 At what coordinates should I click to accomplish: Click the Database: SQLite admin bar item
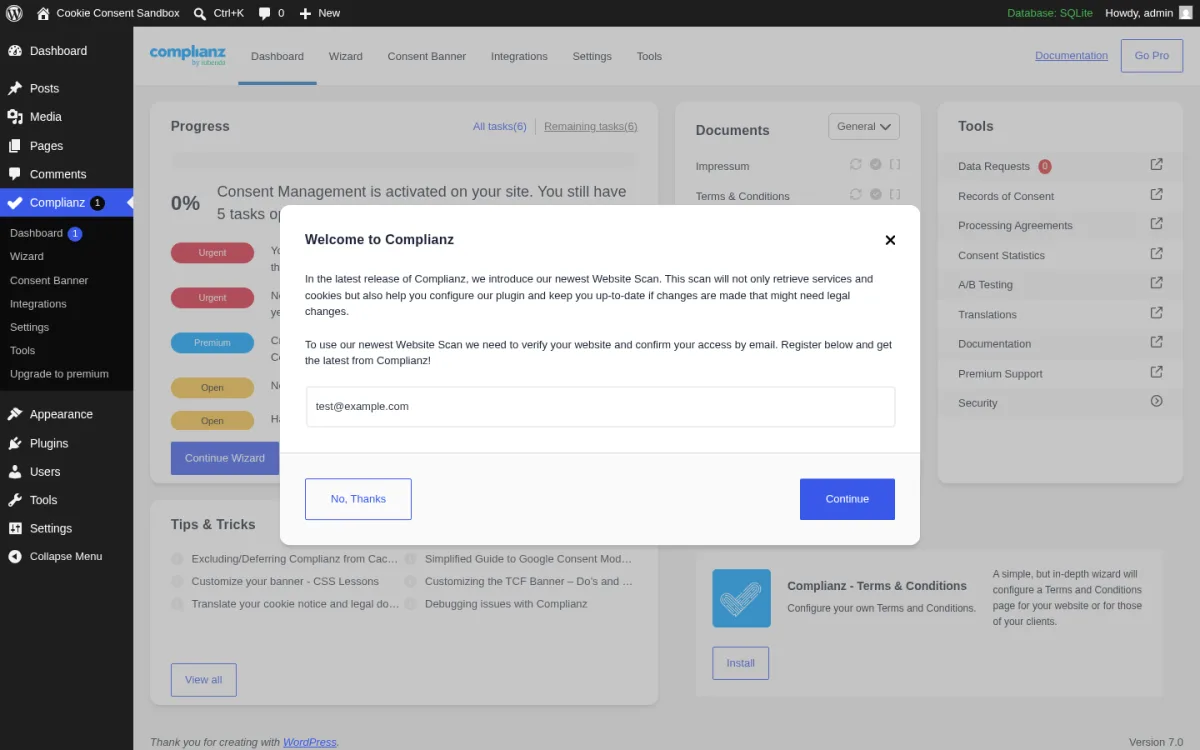coord(1049,13)
